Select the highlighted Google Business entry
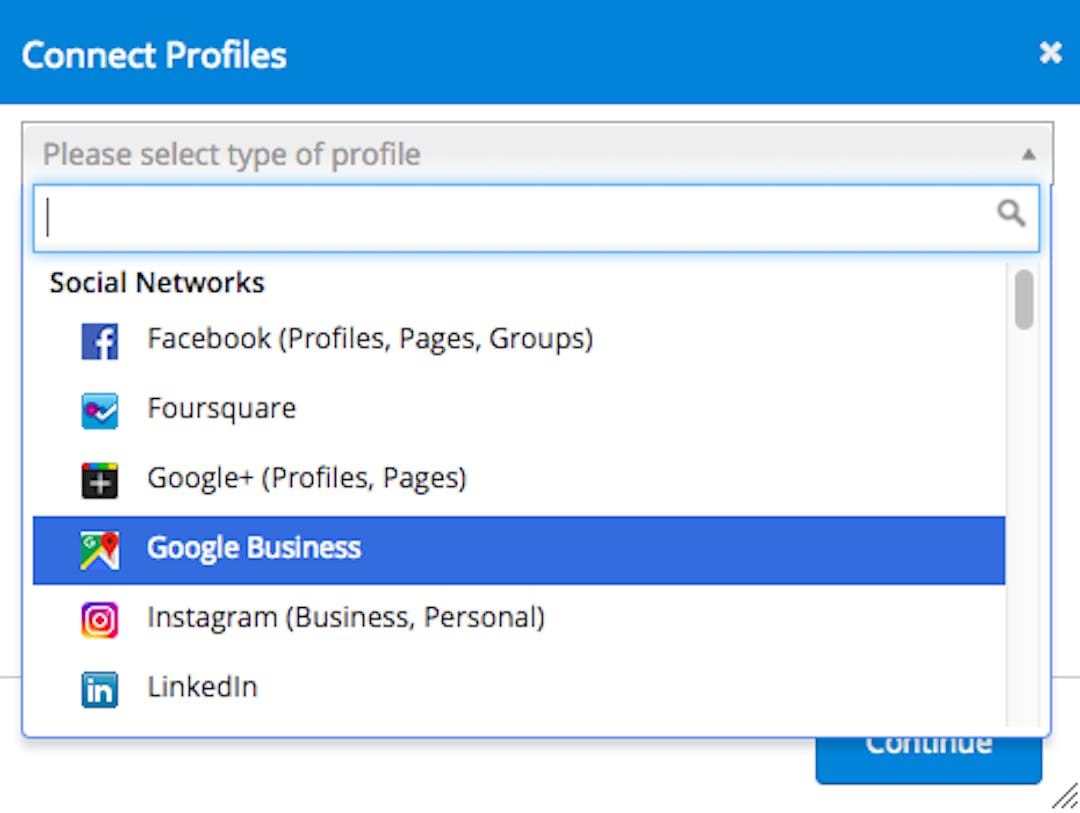The width and height of the screenshot is (1080, 813). (519, 550)
